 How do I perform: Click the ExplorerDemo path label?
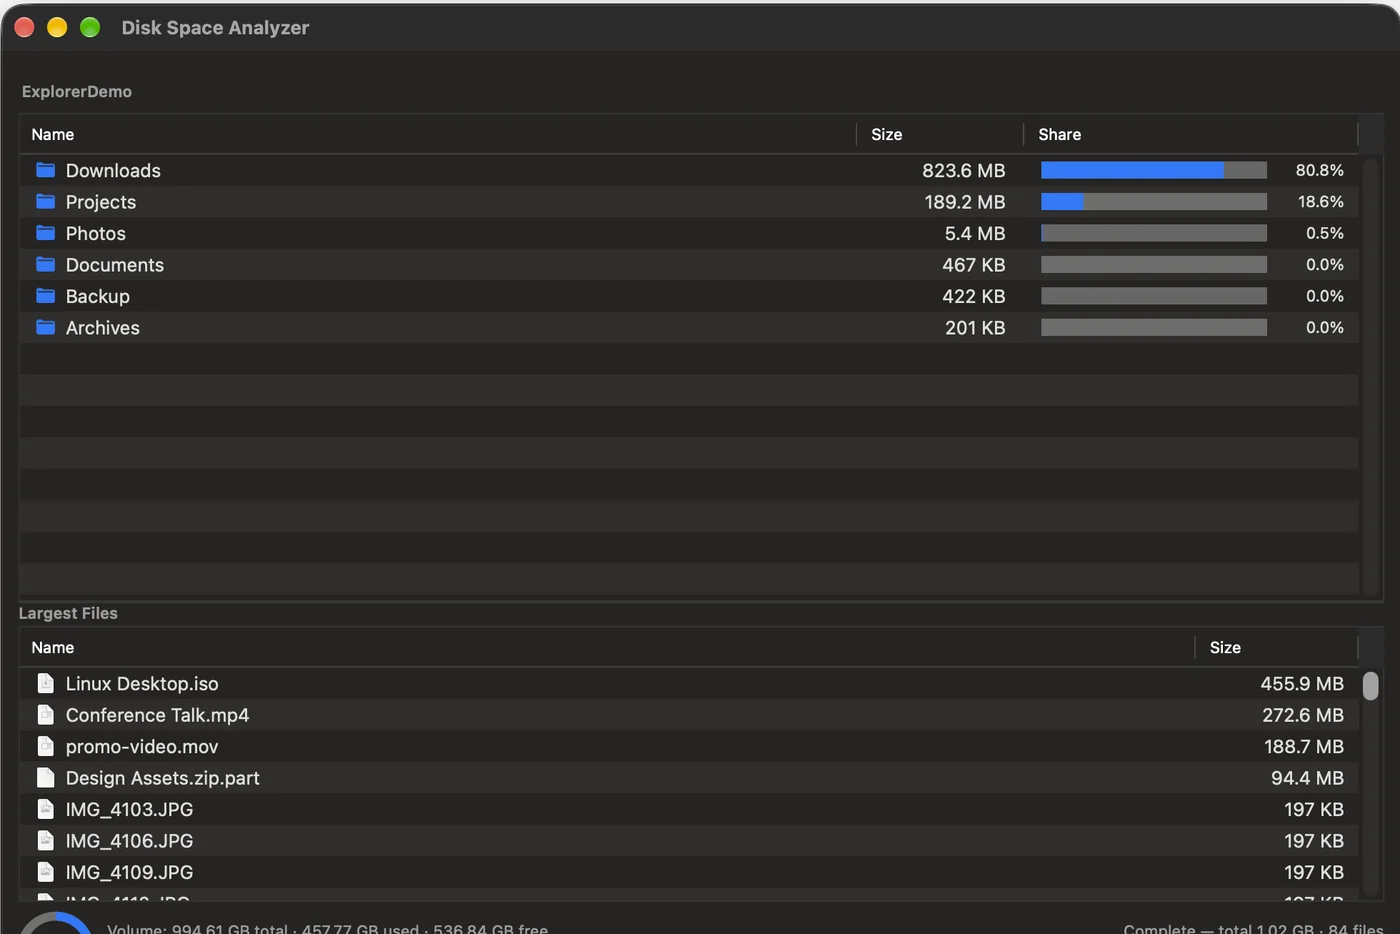click(x=77, y=91)
